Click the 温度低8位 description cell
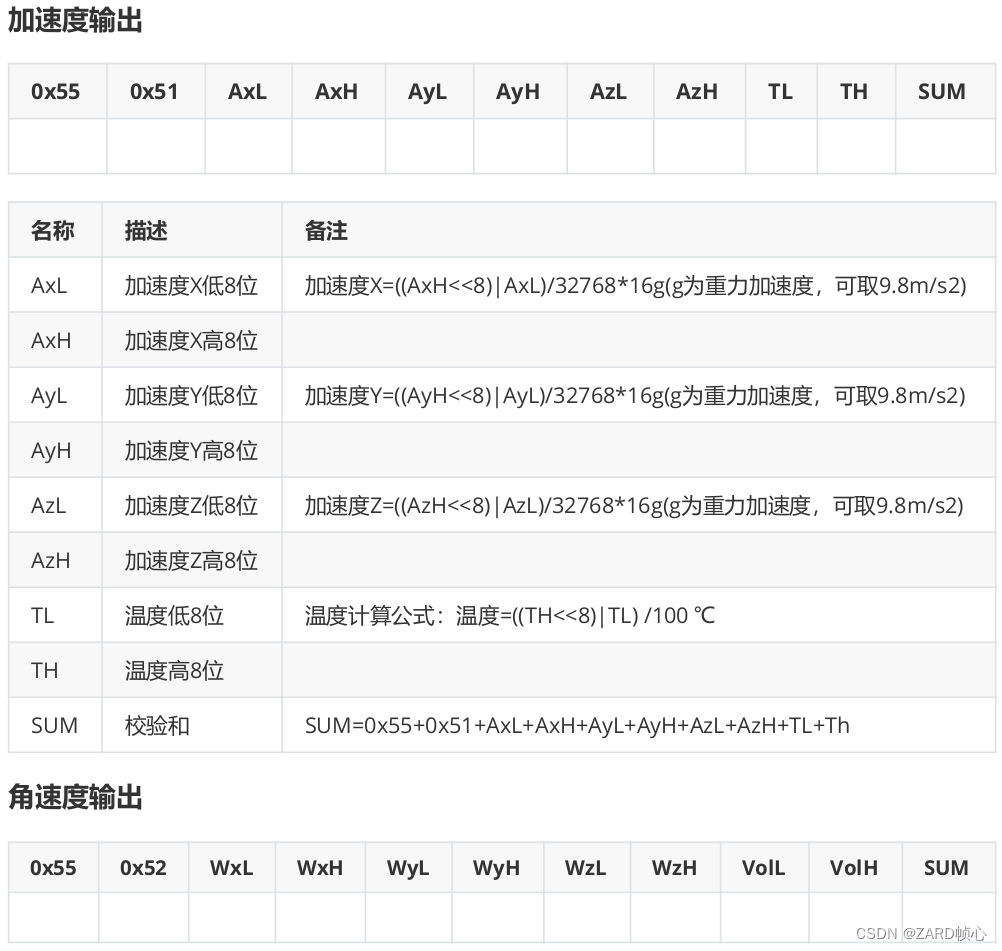Viewport: 1002px width, 951px height. tap(192, 615)
